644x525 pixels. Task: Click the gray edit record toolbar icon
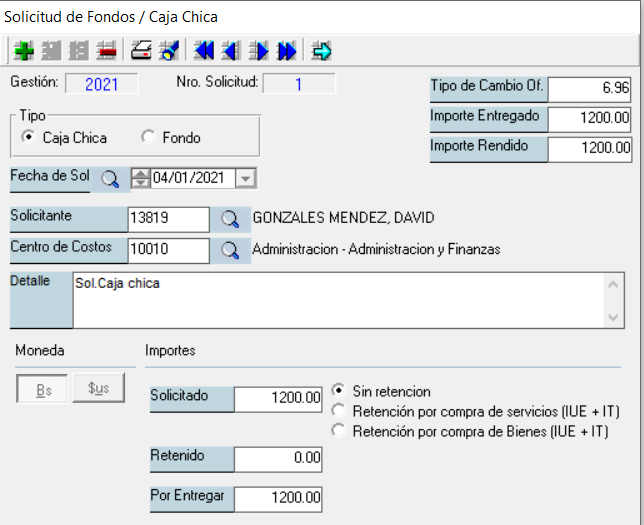tap(51, 51)
